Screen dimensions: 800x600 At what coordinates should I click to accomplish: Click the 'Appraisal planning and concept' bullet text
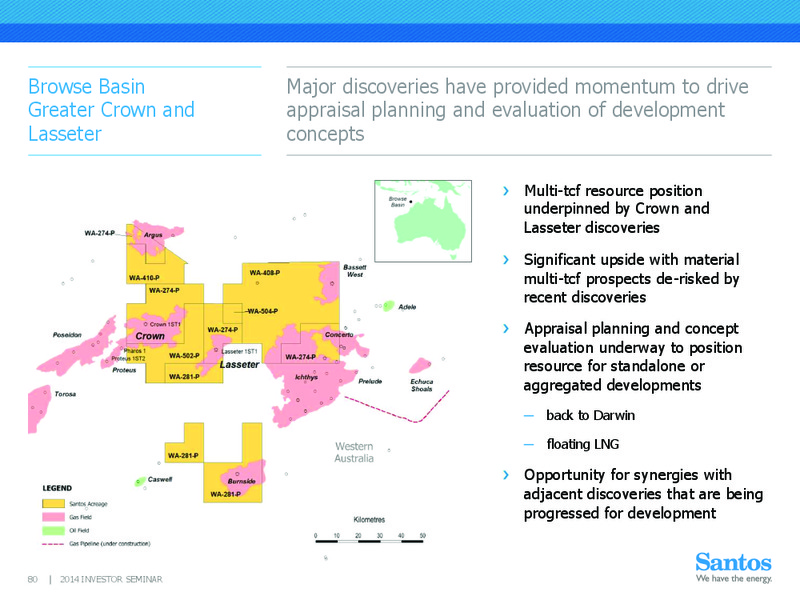633,357
